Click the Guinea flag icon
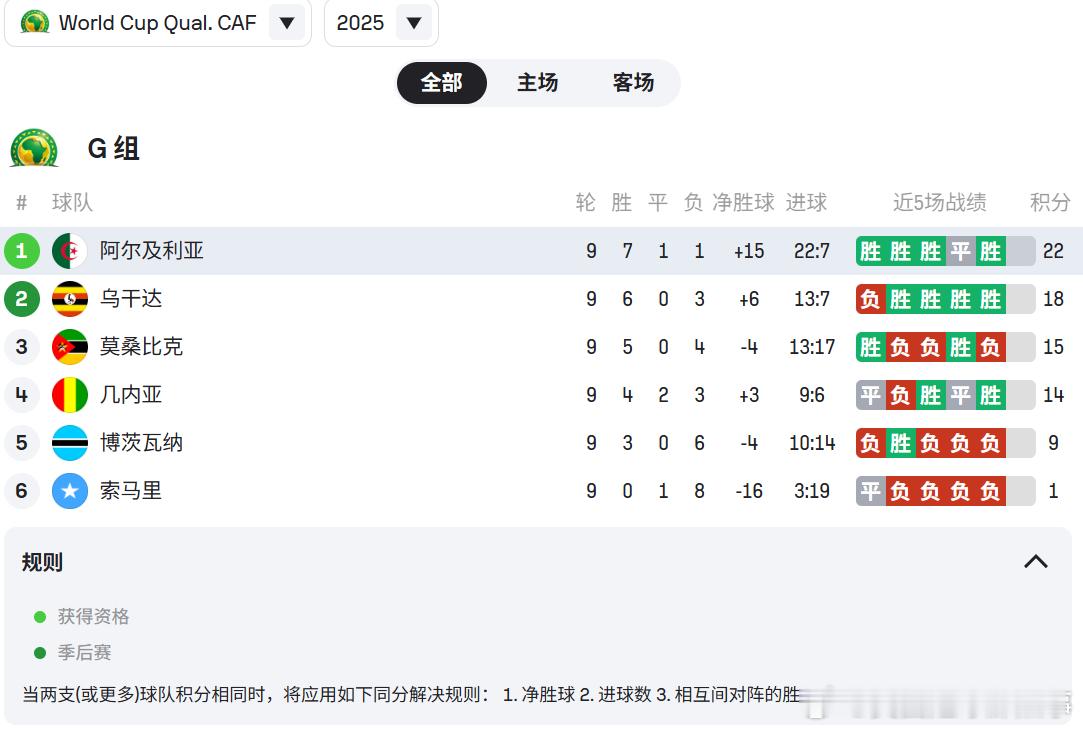This screenshot has height=730, width=1083. 70,395
